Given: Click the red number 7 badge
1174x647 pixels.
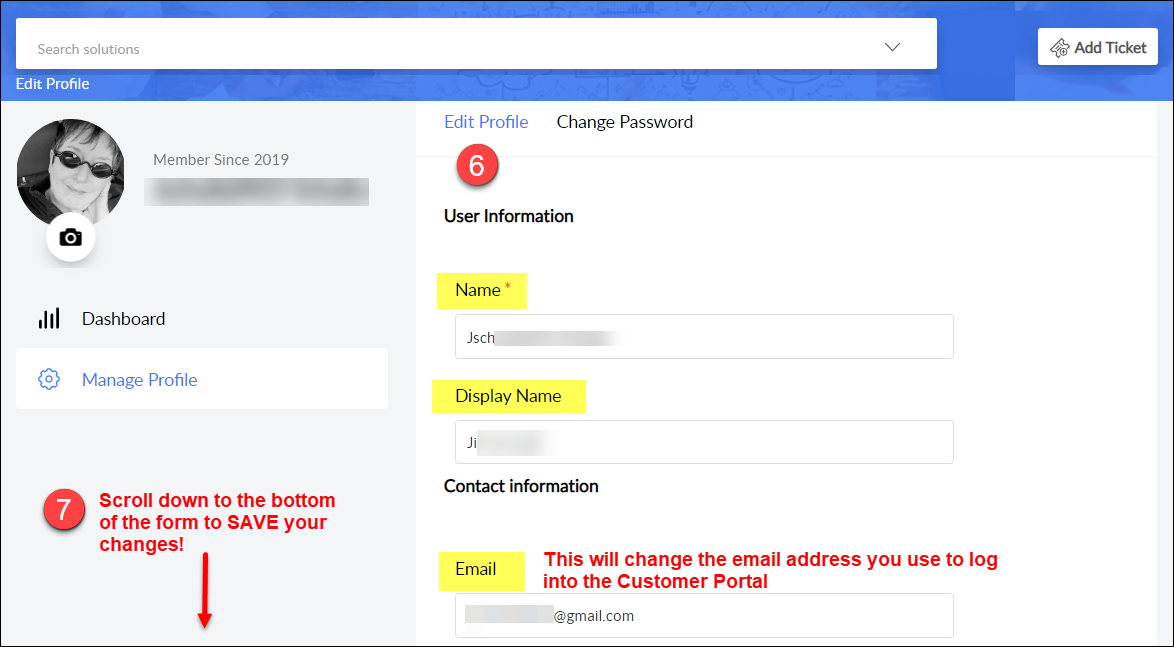Looking at the screenshot, I should coord(63,510).
